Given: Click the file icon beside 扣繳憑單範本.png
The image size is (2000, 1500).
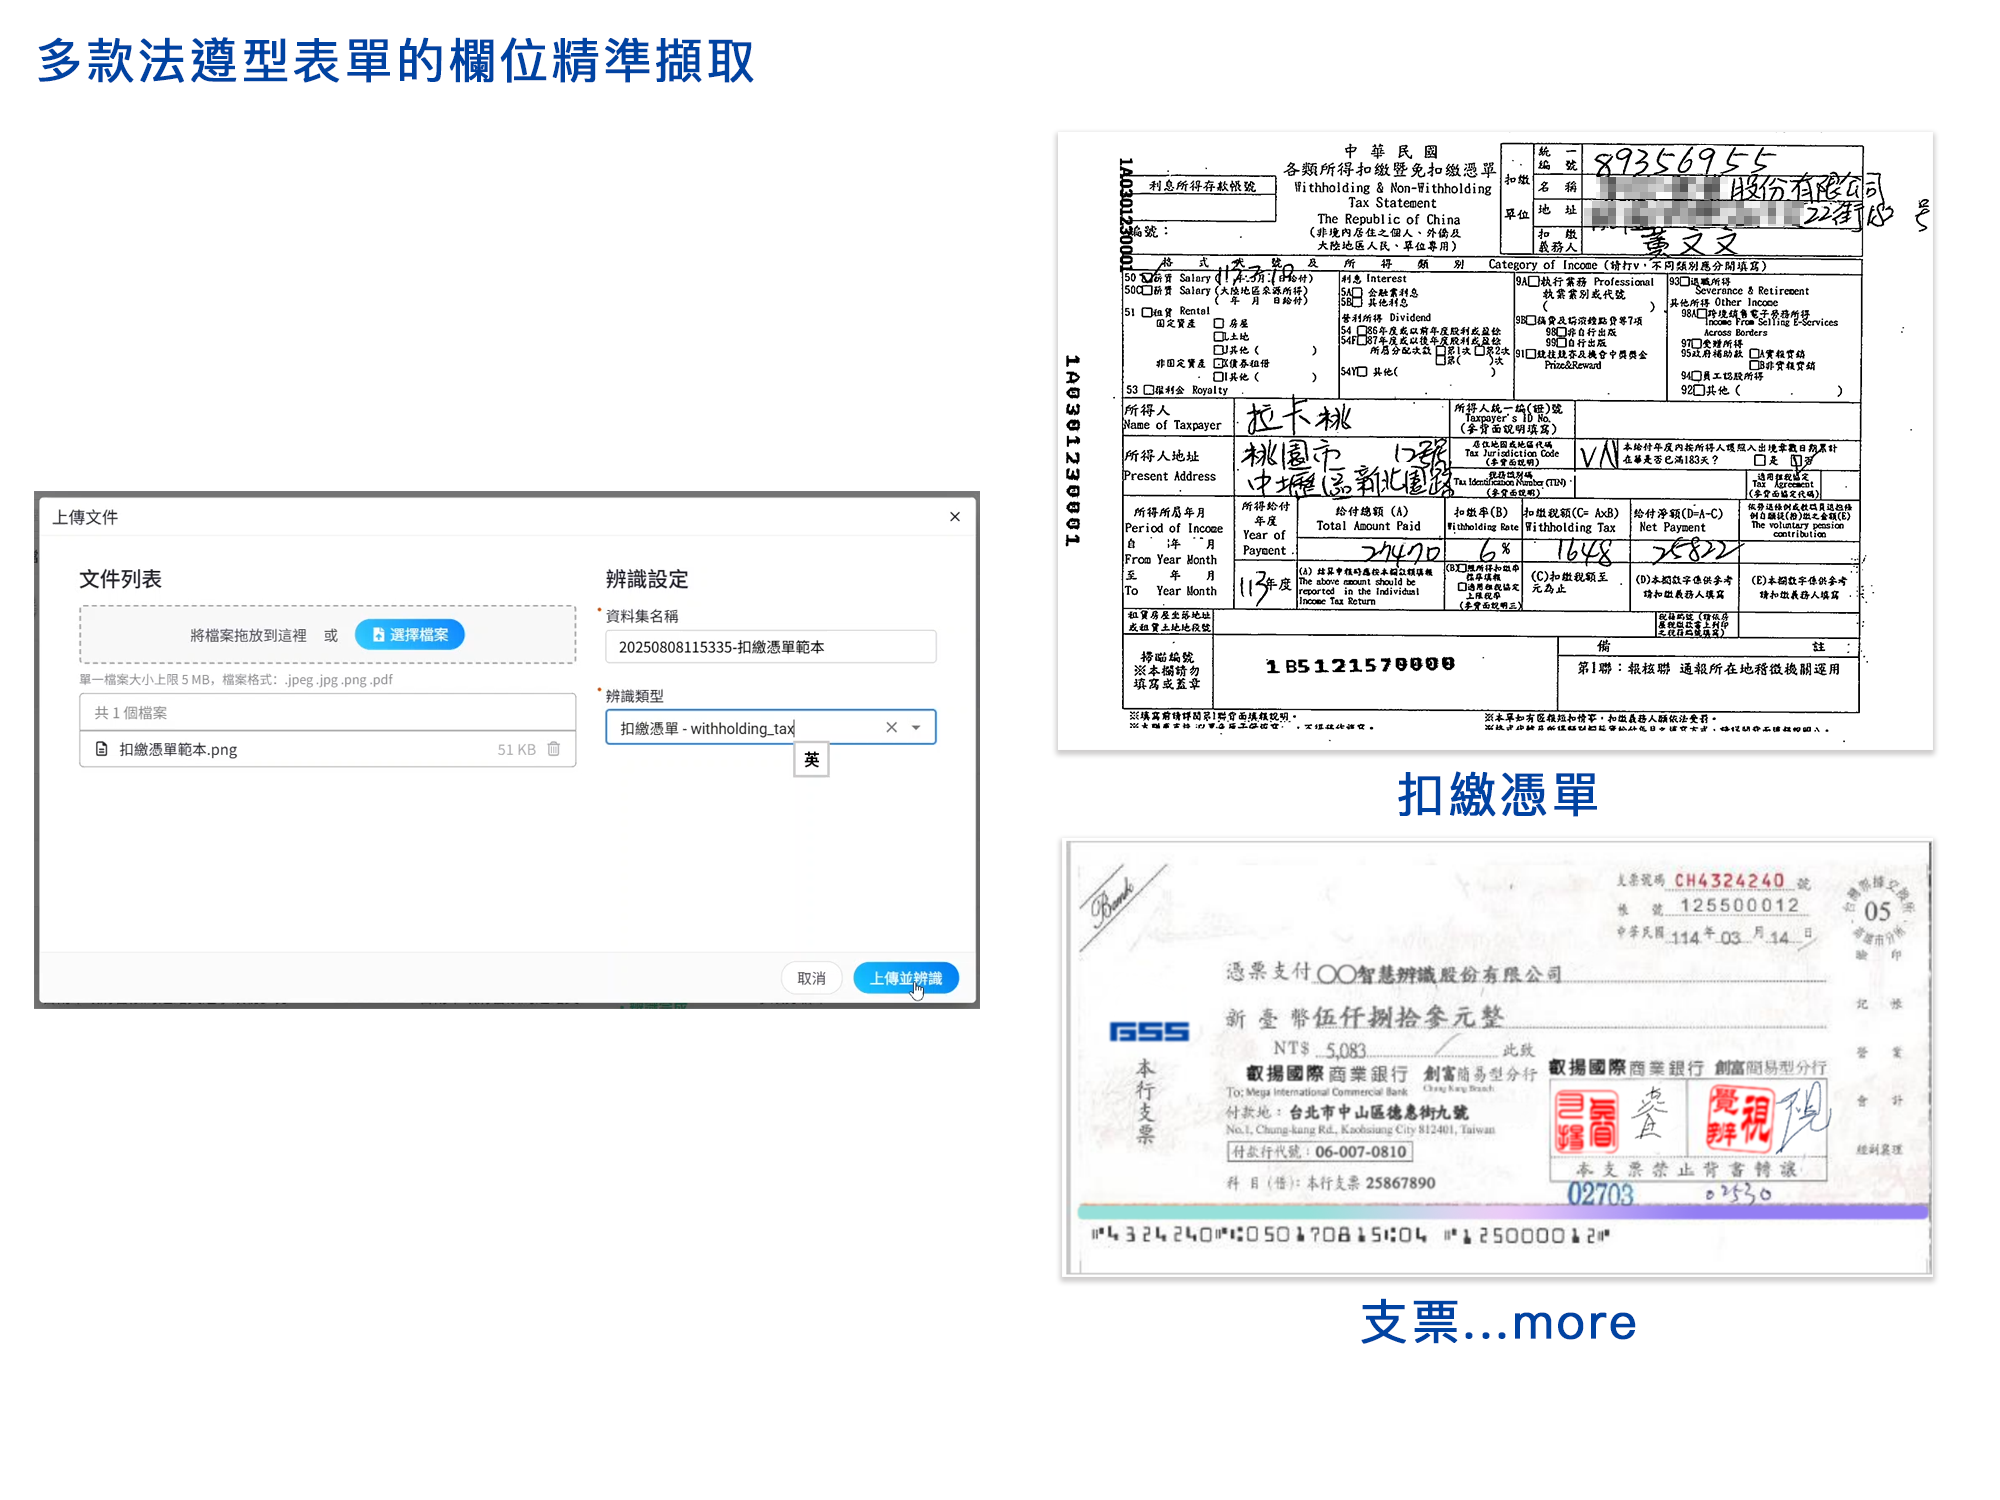Looking at the screenshot, I should 101,749.
